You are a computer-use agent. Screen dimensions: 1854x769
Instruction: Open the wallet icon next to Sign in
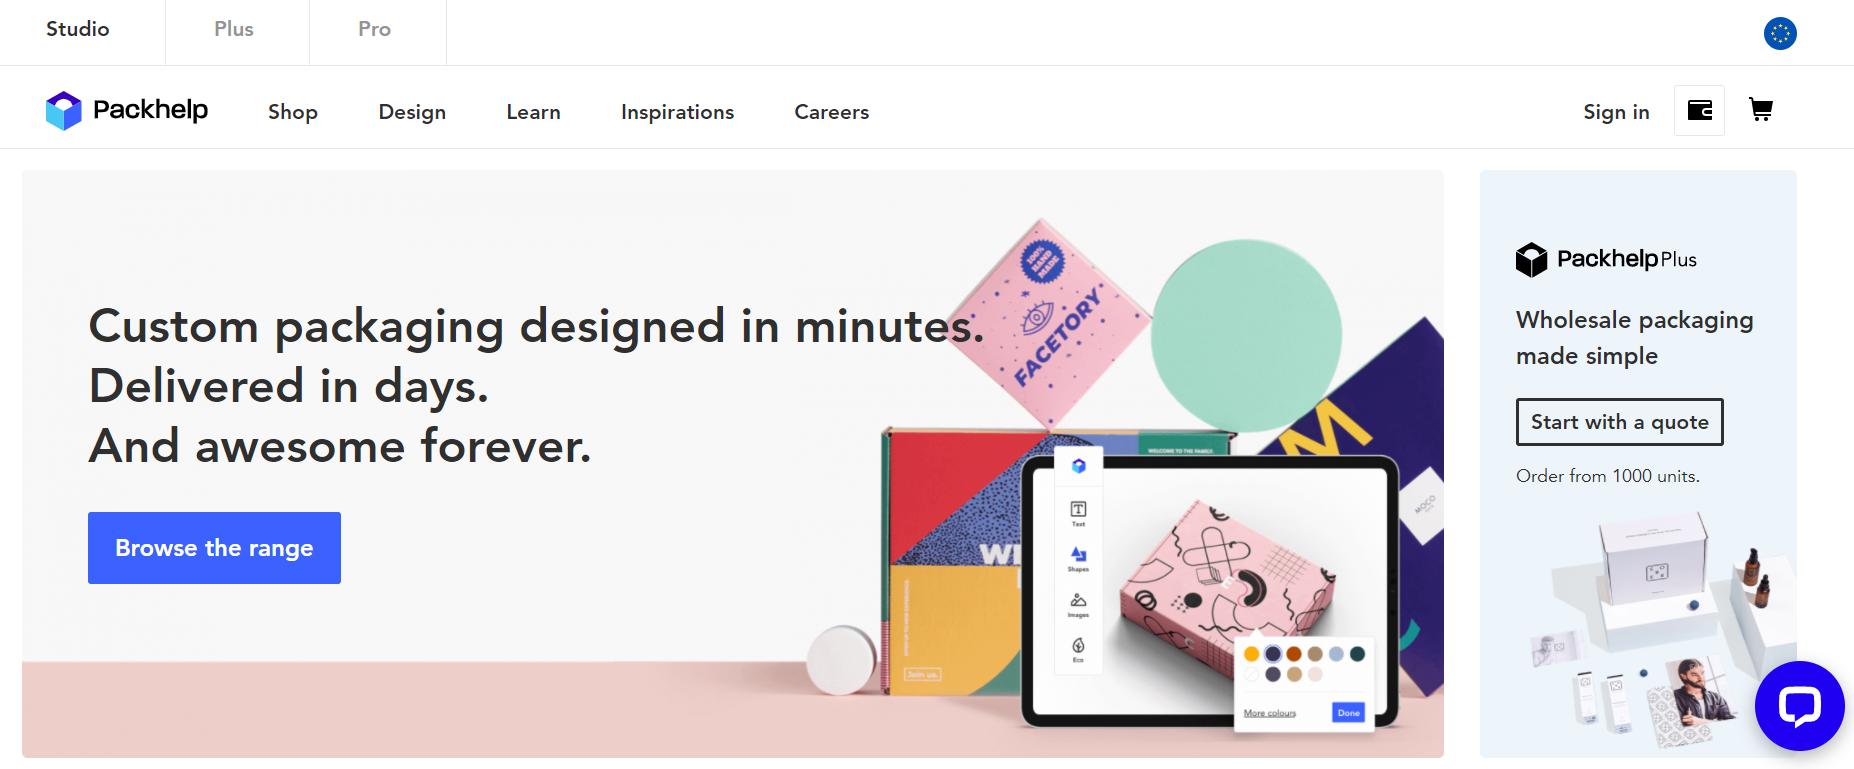1699,110
